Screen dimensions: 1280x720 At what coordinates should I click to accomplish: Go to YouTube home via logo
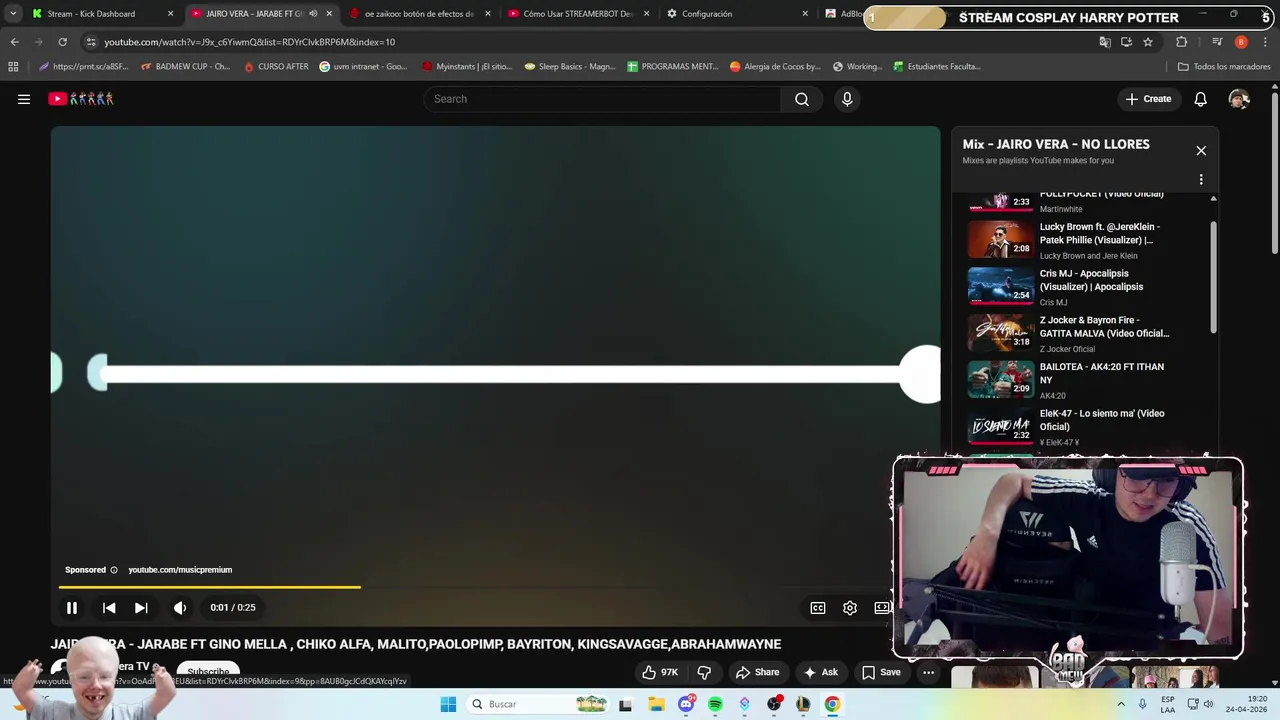(81, 99)
